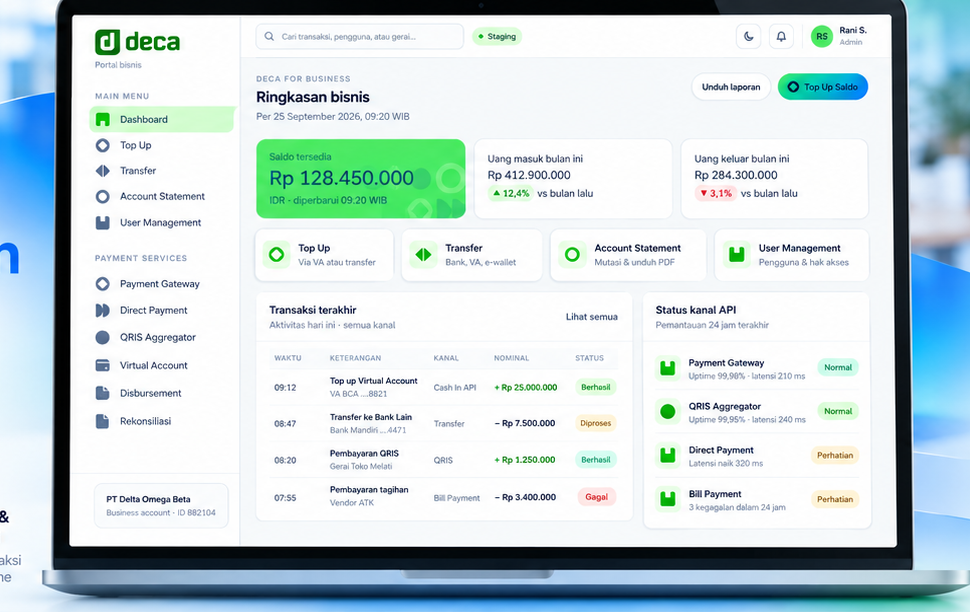Open notifications bell icon

(781, 37)
